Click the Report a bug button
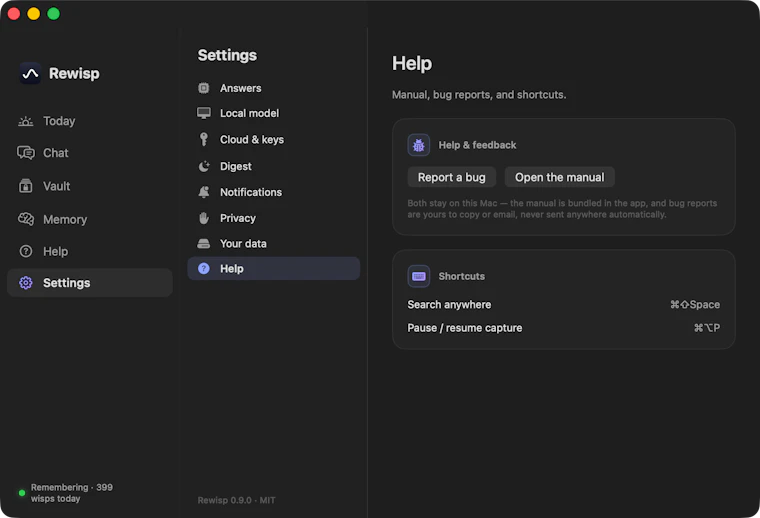760x518 pixels. point(452,177)
